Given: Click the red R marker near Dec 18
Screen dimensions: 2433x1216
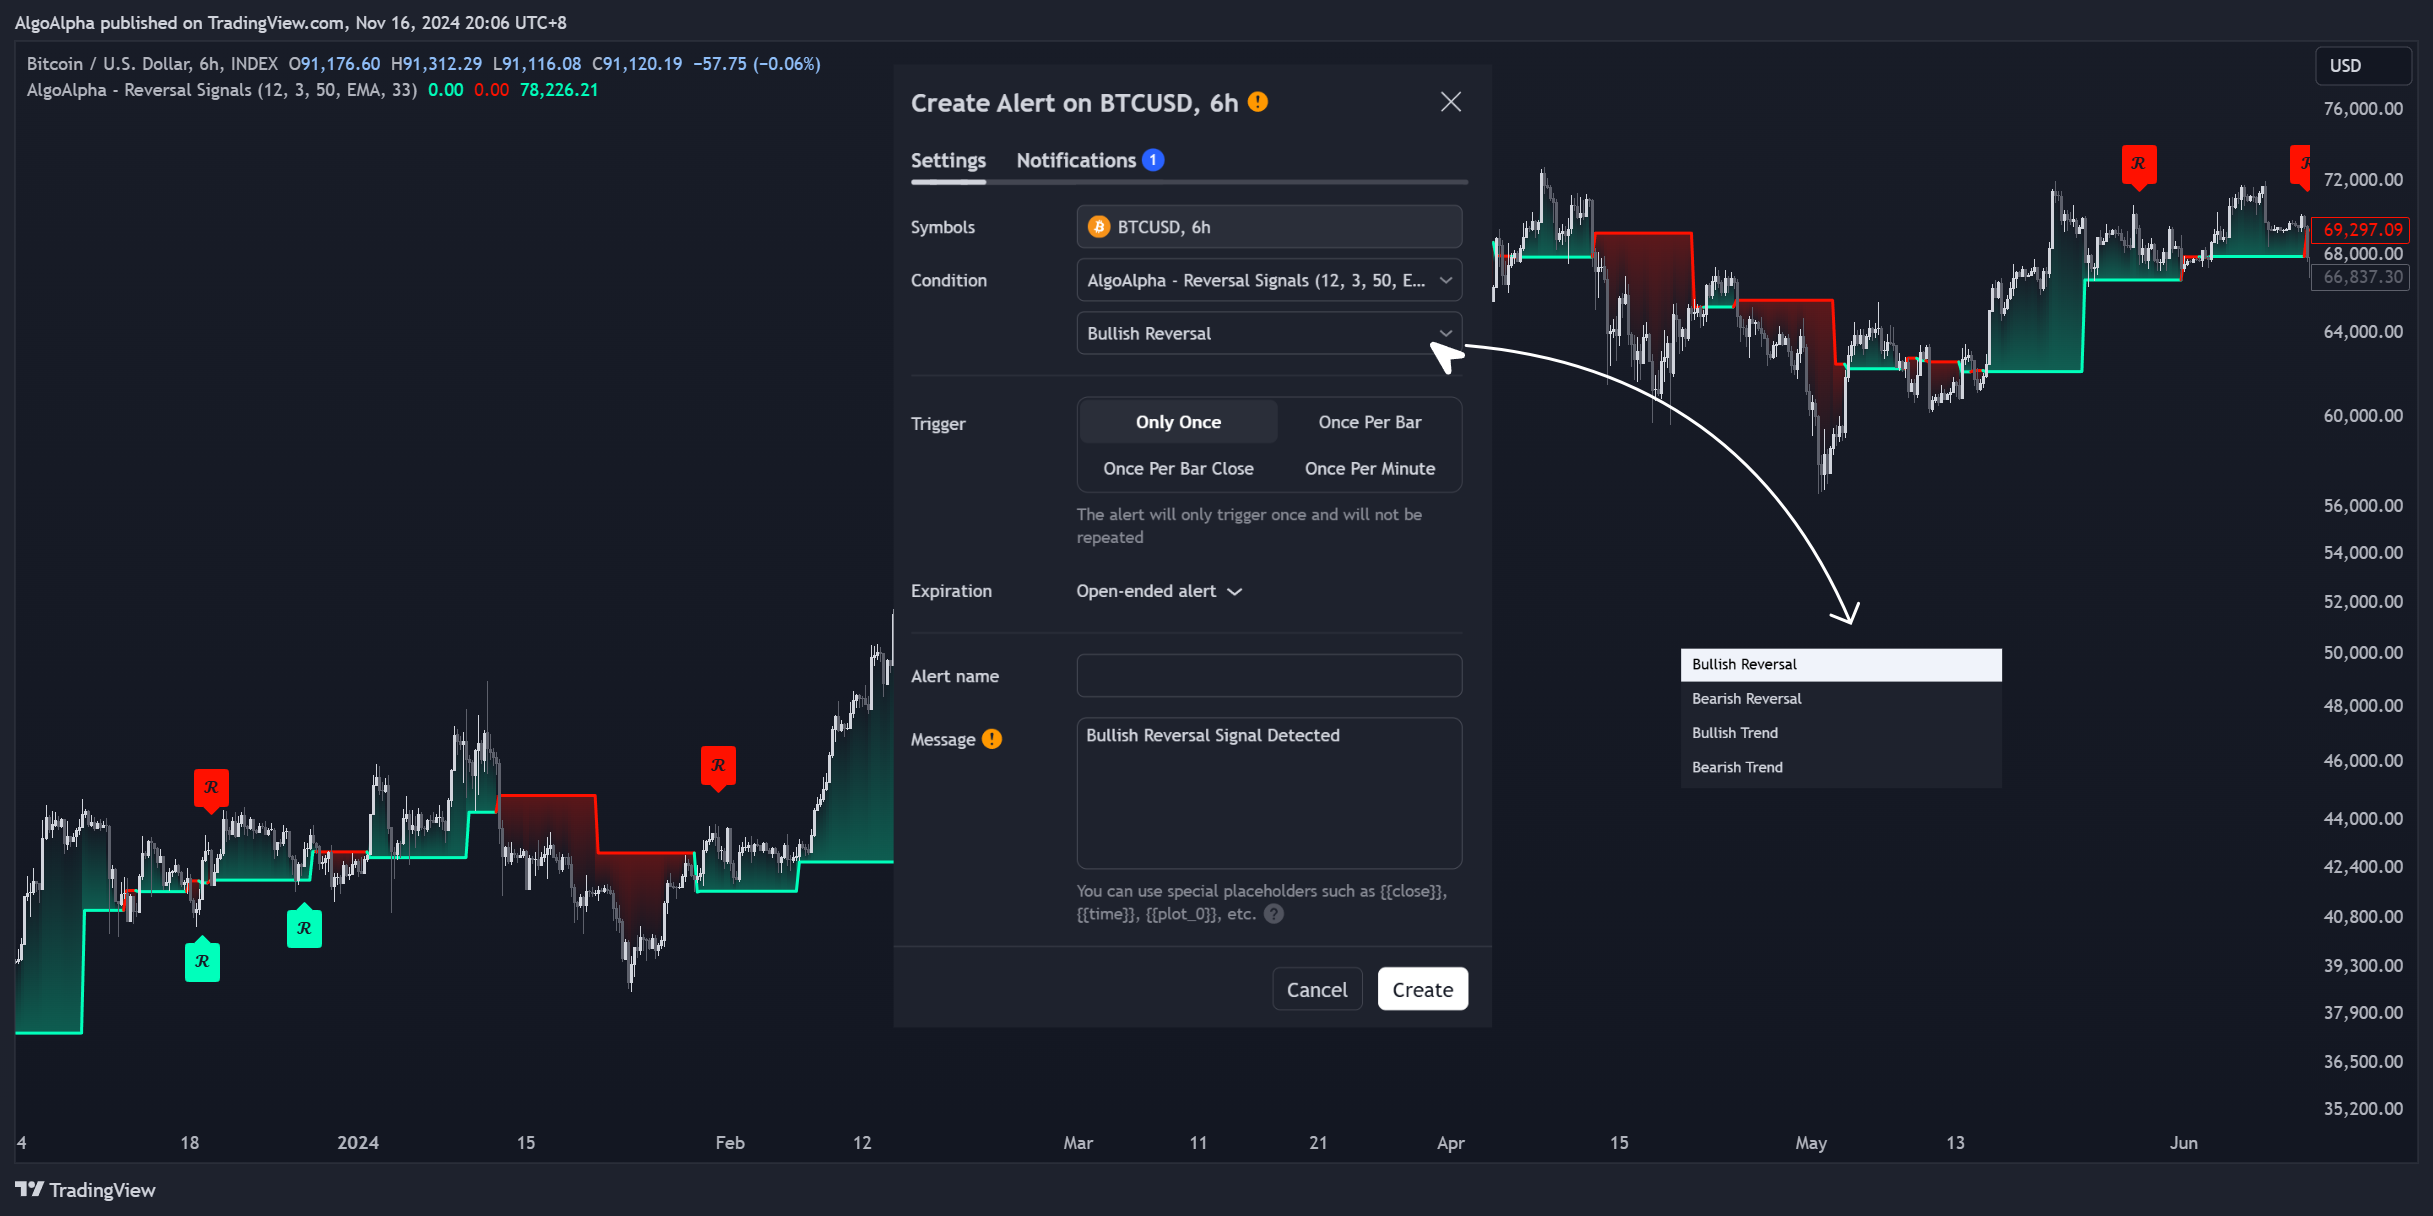Looking at the screenshot, I should [x=211, y=789].
